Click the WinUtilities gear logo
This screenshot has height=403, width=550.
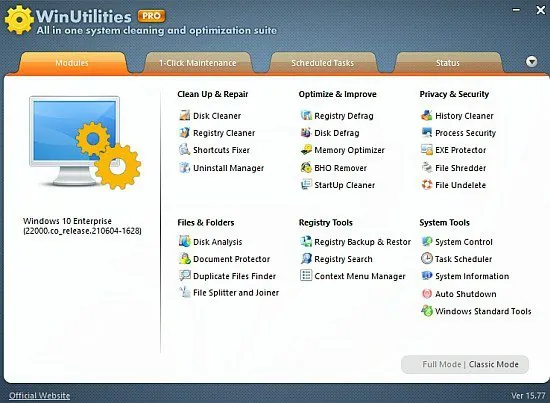pyautogui.click(x=19, y=20)
